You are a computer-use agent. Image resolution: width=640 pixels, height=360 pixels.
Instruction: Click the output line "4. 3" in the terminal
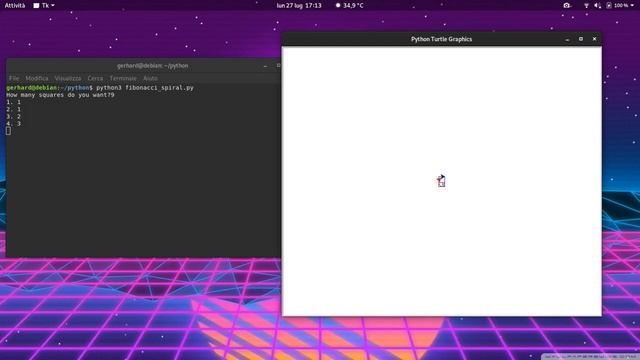point(13,124)
